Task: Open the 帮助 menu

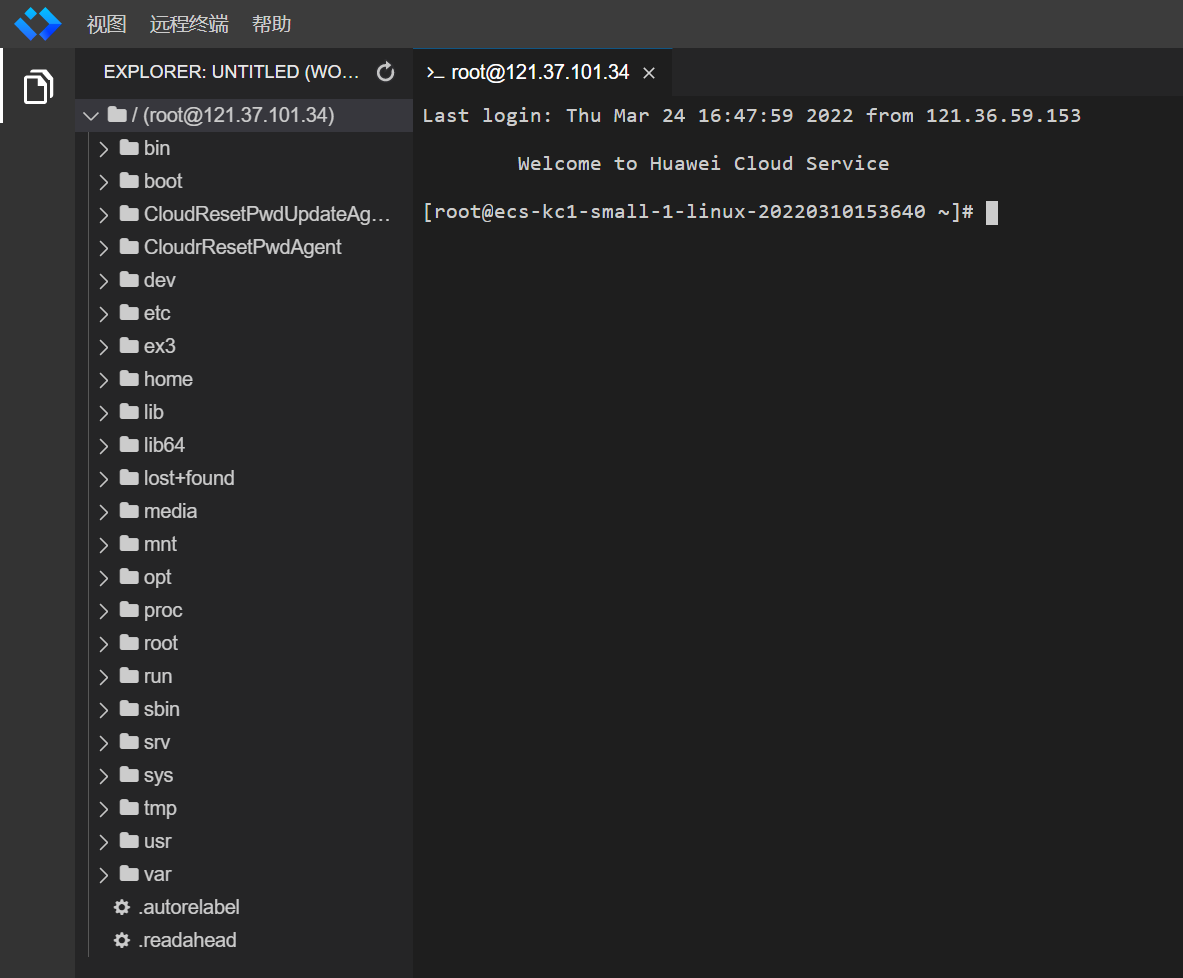Action: pyautogui.click(x=272, y=24)
